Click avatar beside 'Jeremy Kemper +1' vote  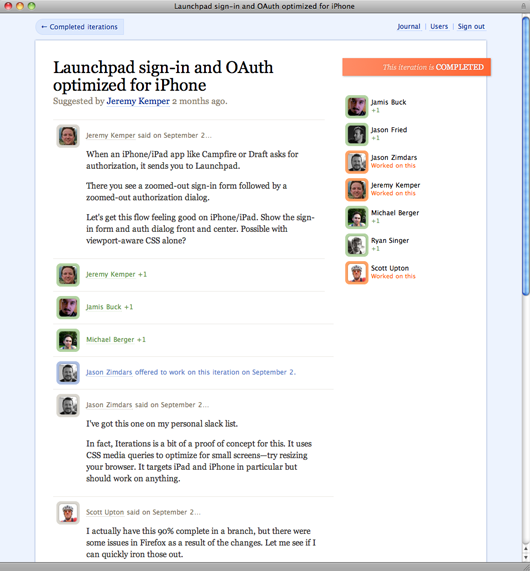click(x=68, y=275)
